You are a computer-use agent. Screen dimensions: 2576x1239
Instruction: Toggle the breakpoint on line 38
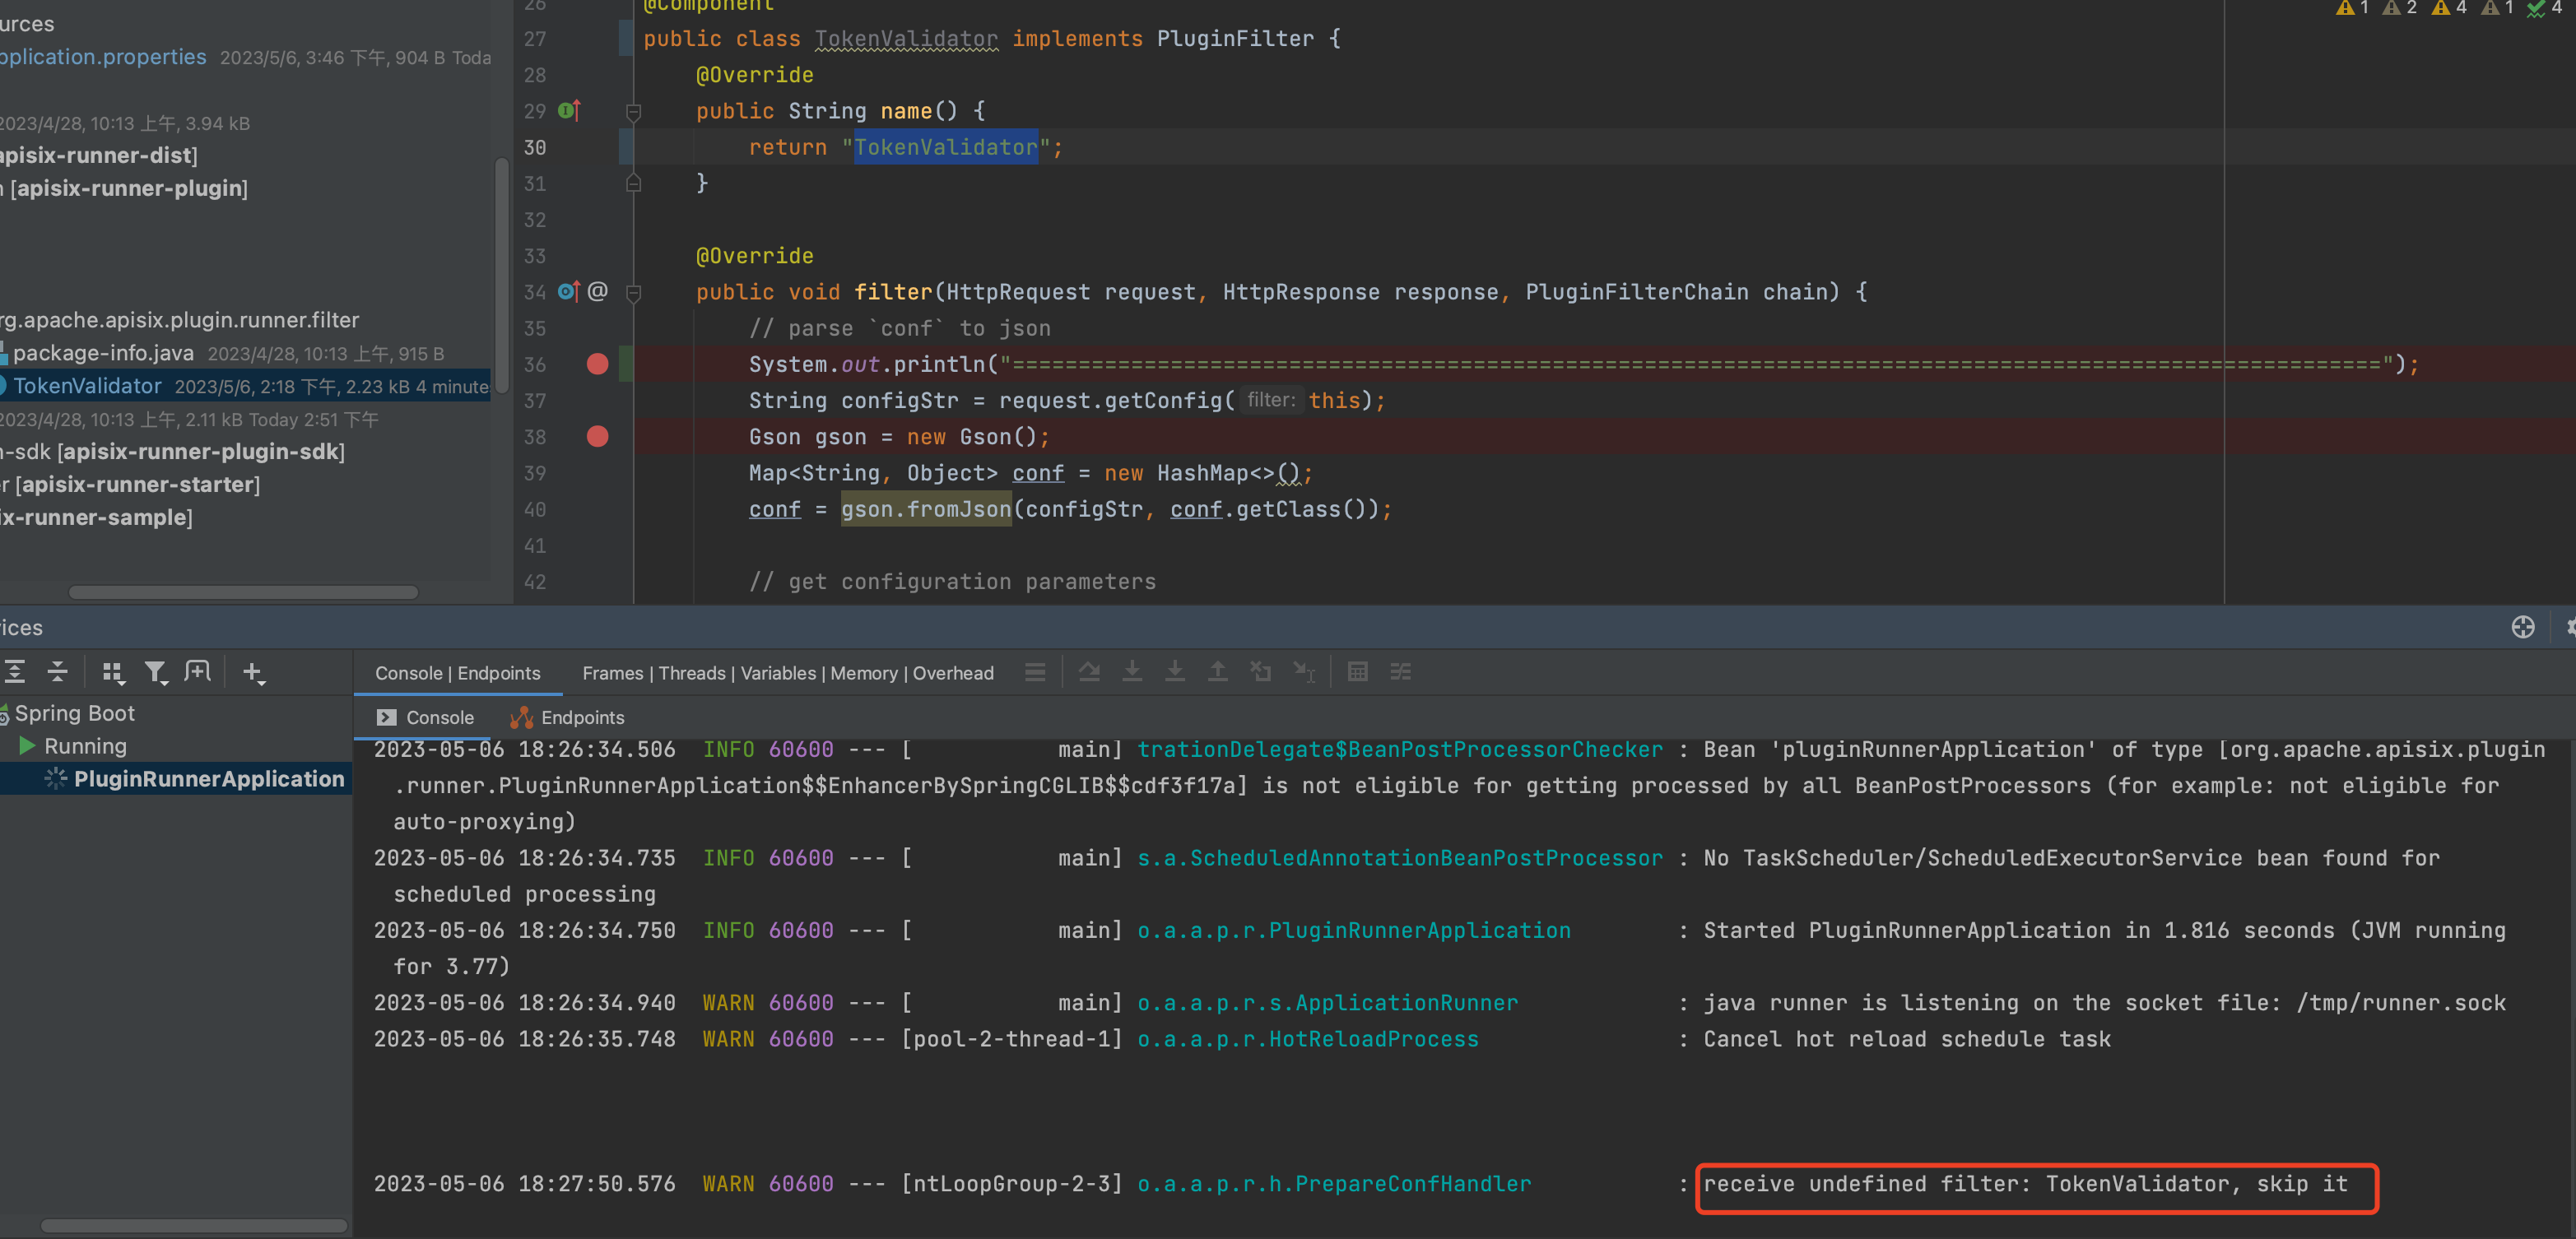pos(598,437)
